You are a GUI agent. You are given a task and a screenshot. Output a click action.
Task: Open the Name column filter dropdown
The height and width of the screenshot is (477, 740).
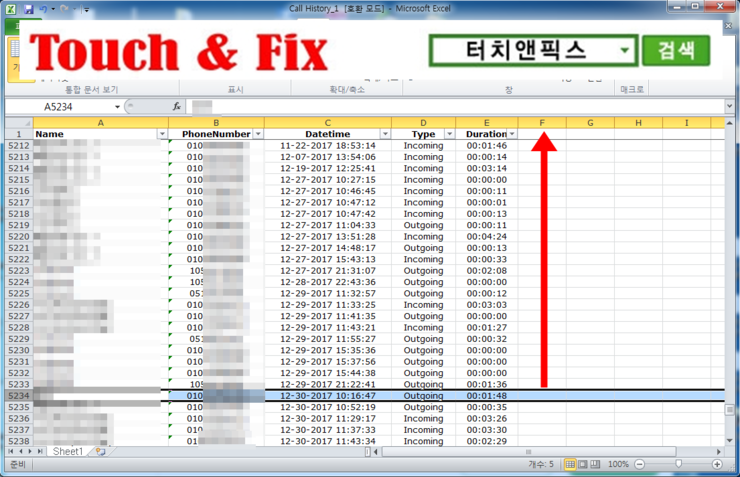point(162,134)
